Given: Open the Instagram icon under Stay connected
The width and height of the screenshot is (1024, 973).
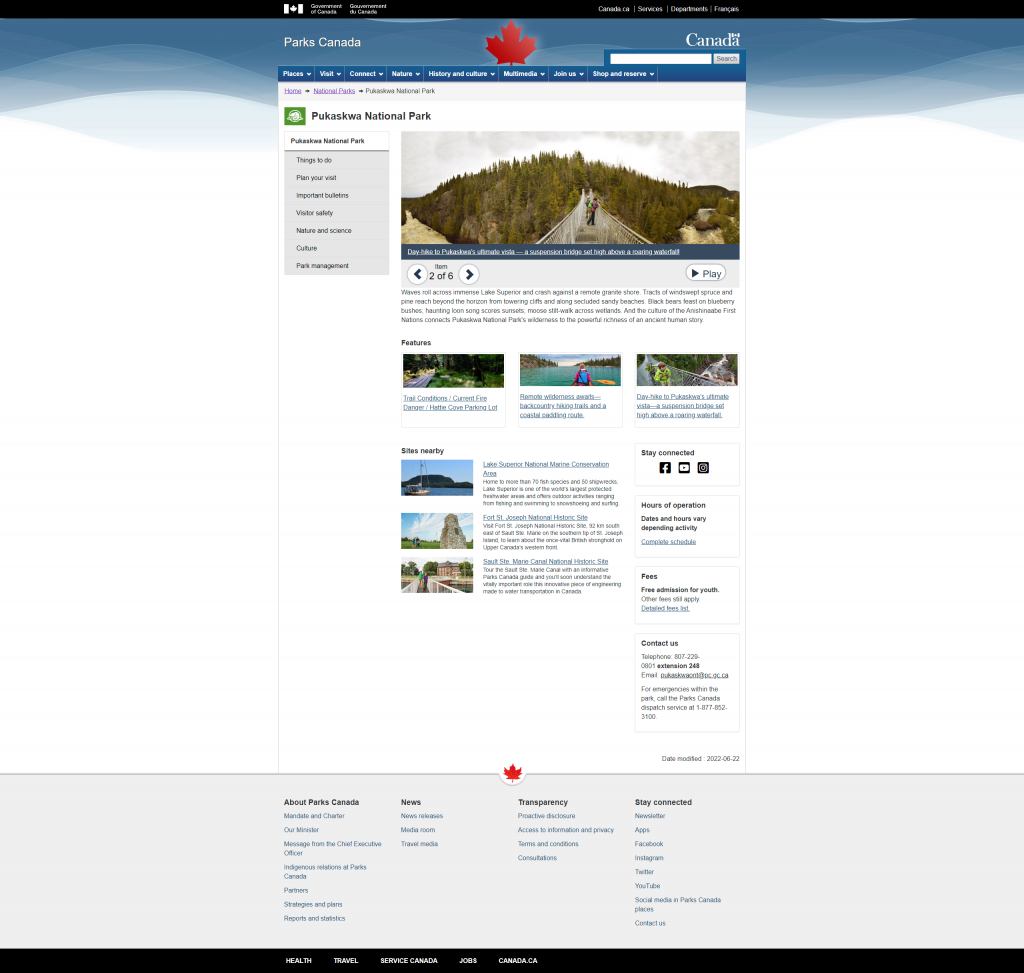Looking at the screenshot, I should (703, 467).
